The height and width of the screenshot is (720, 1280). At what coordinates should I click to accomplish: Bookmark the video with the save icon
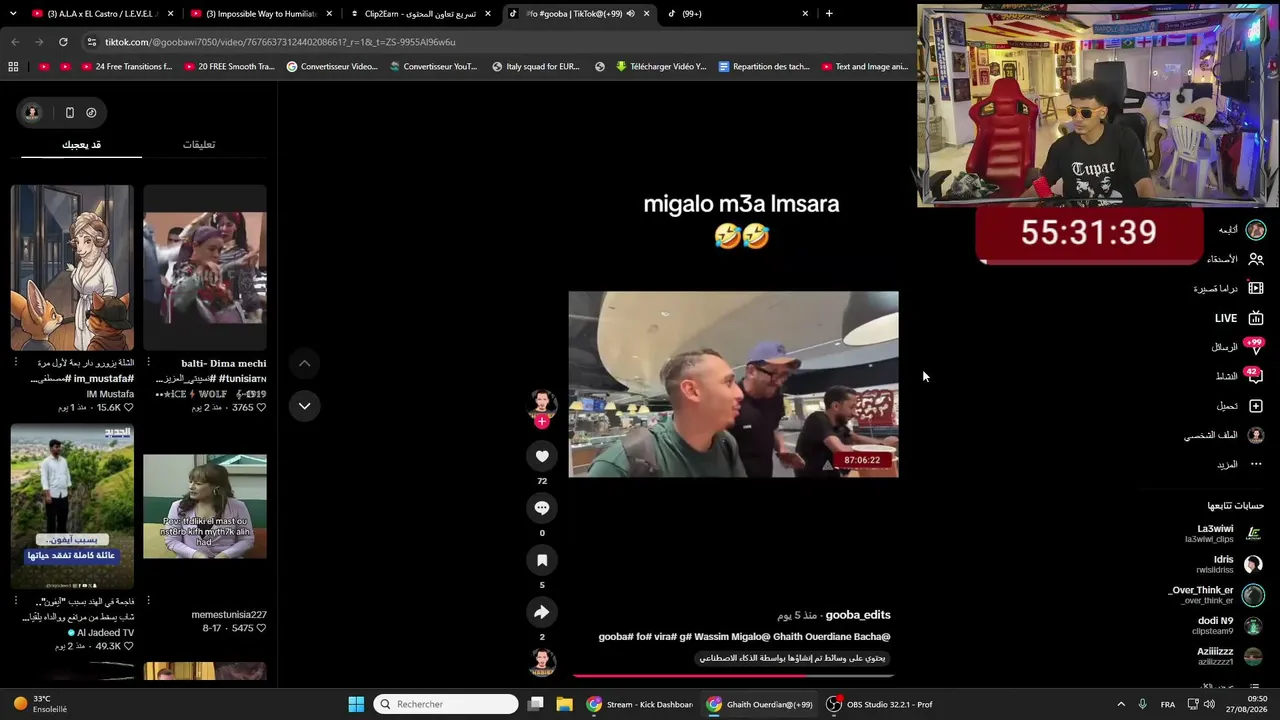pyautogui.click(x=542, y=560)
